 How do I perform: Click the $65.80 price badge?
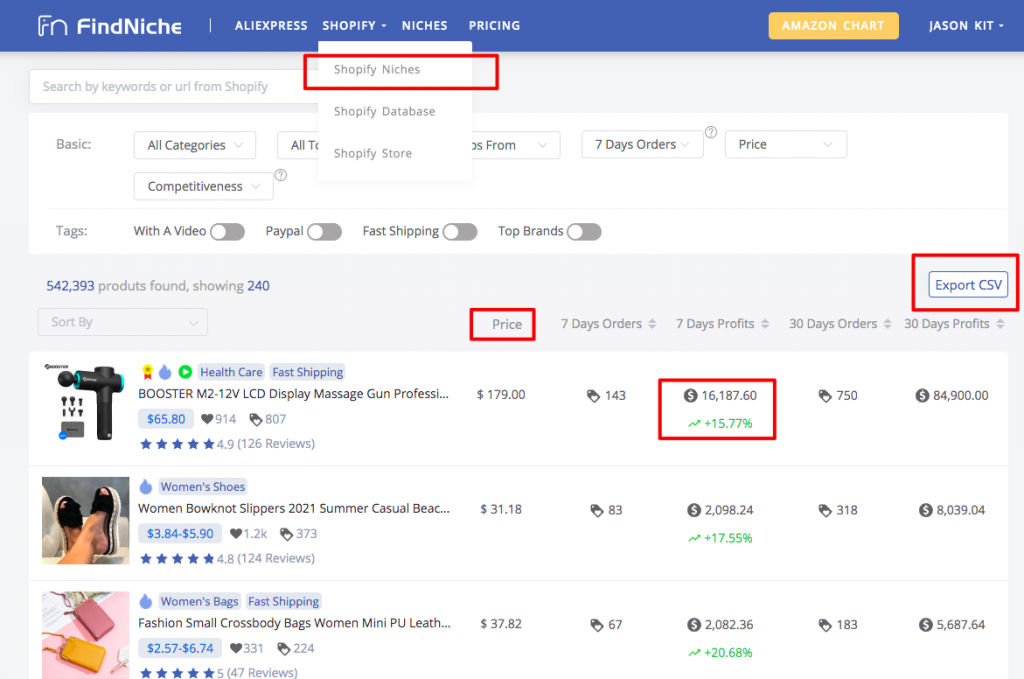pyautogui.click(x=166, y=419)
